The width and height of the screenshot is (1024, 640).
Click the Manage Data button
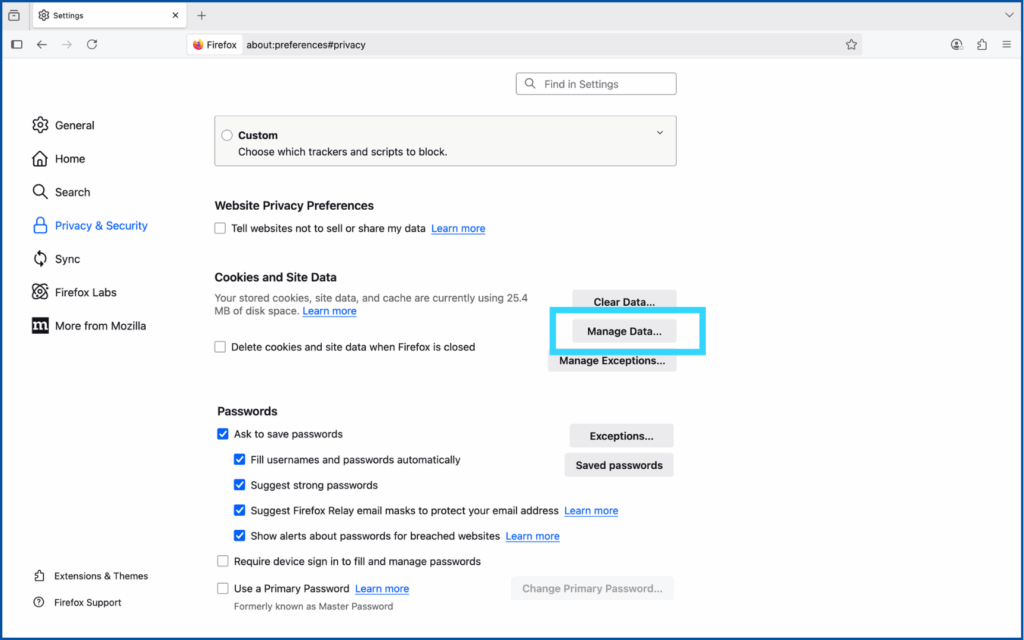624,331
